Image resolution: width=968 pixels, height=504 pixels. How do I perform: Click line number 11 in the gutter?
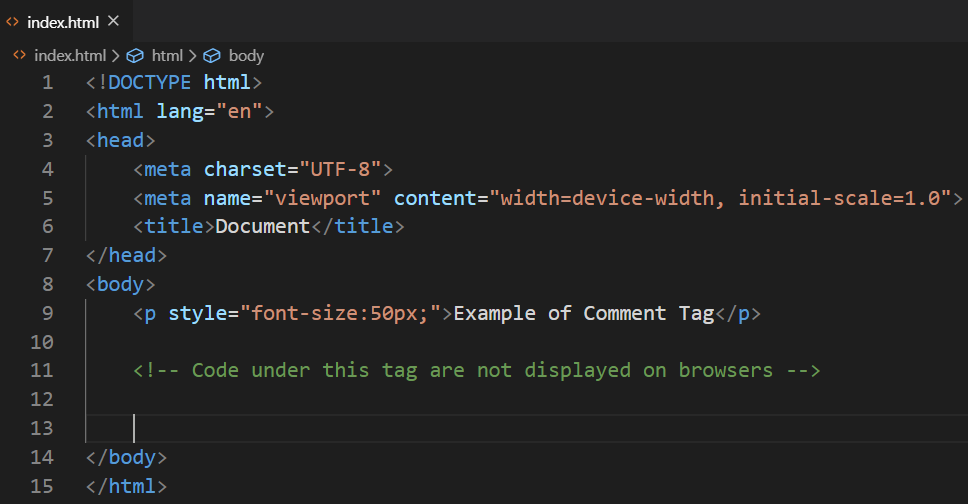(42, 370)
